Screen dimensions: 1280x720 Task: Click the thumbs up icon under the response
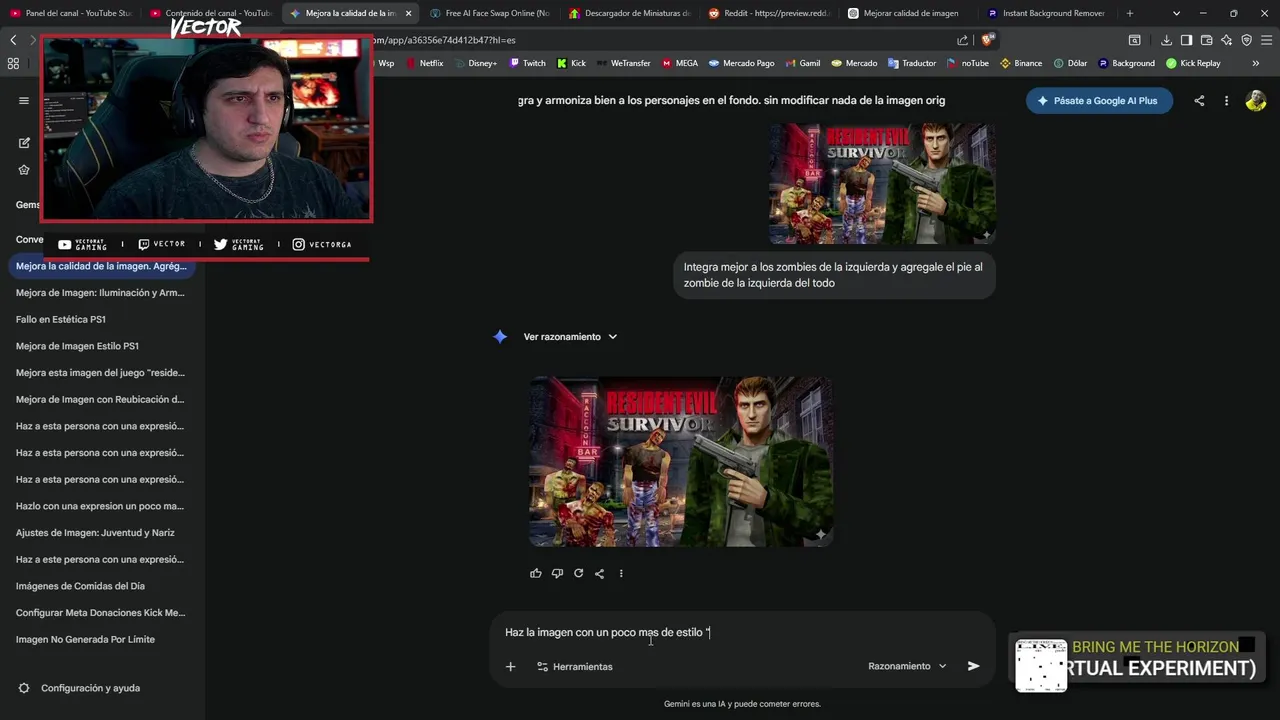tap(536, 573)
